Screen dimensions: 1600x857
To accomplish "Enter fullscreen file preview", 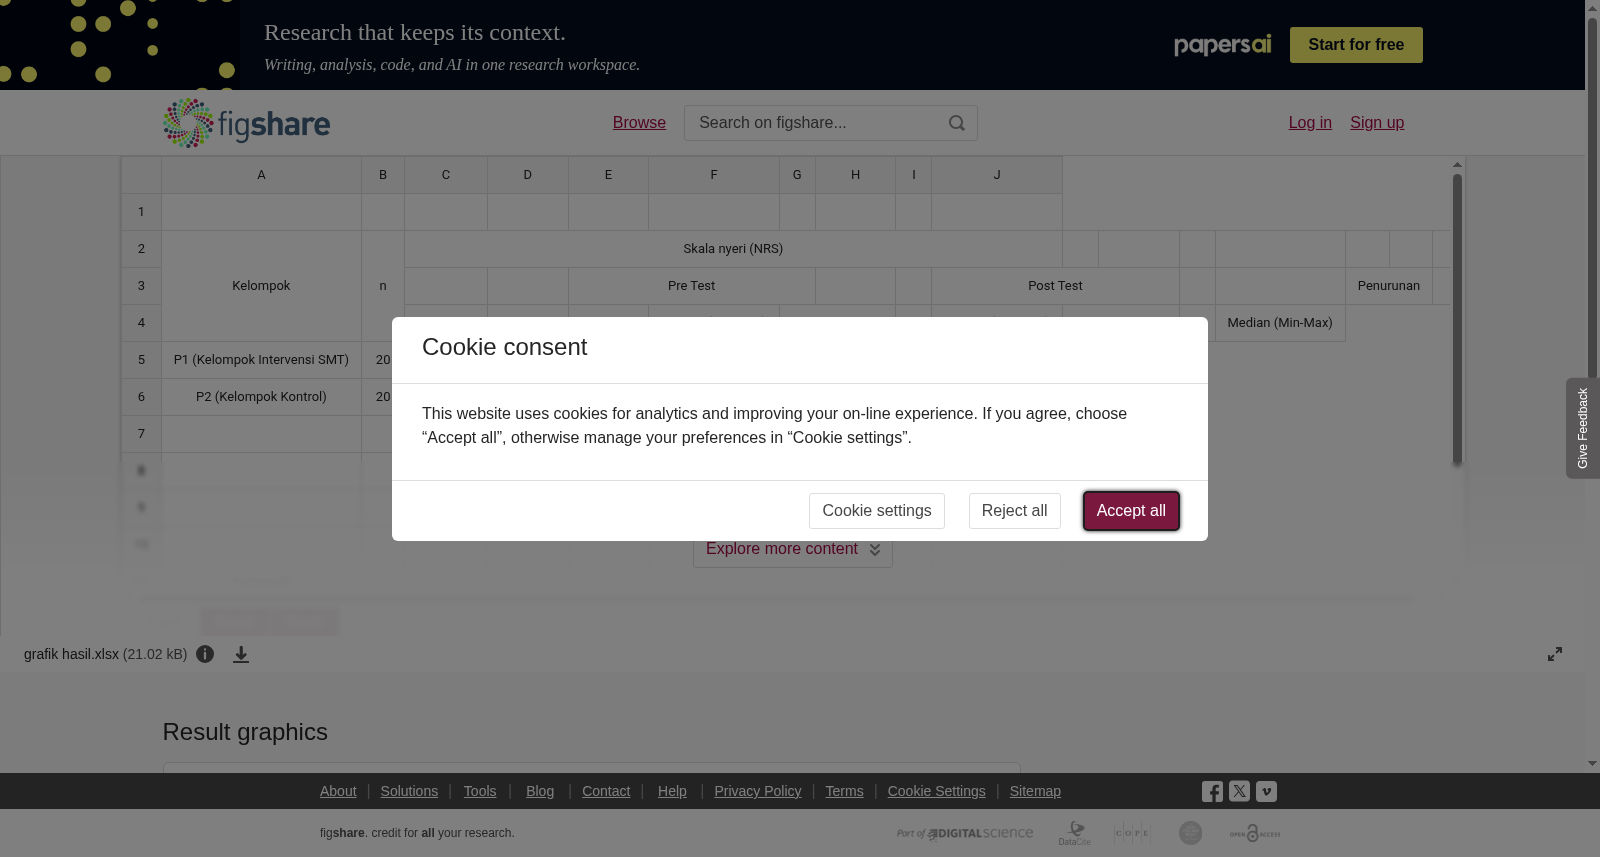I will coord(1555,654).
